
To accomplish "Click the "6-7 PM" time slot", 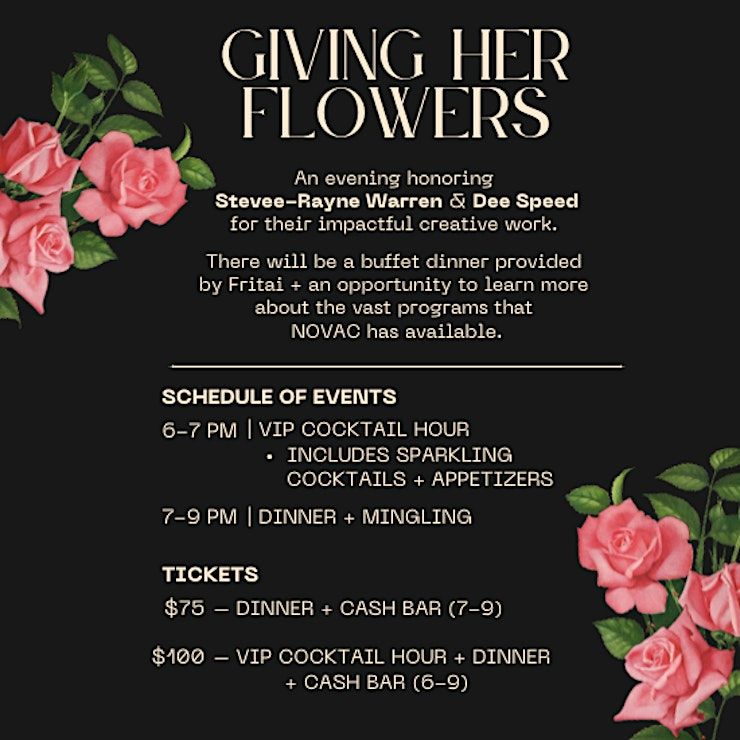I will (200, 430).
